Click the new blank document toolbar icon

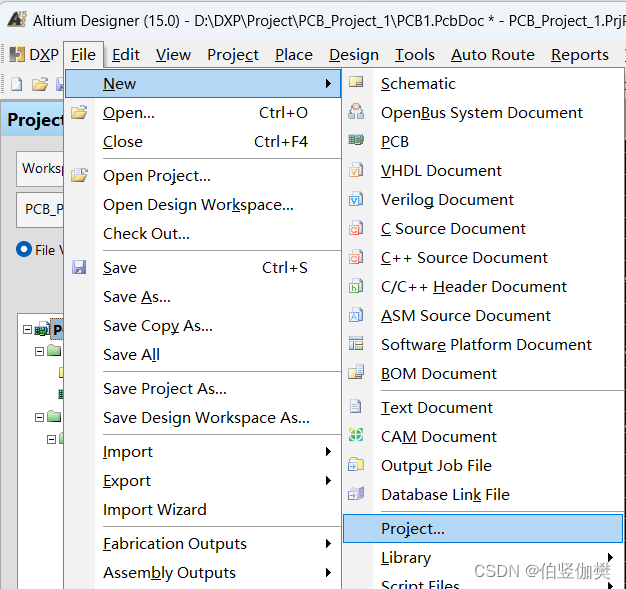click(16, 84)
